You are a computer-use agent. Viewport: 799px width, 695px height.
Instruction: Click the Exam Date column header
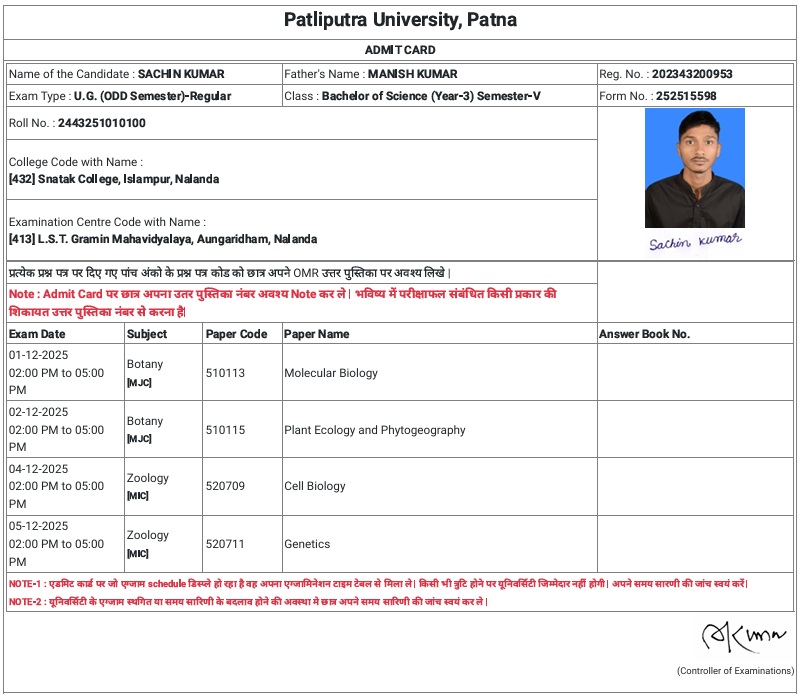[37, 334]
